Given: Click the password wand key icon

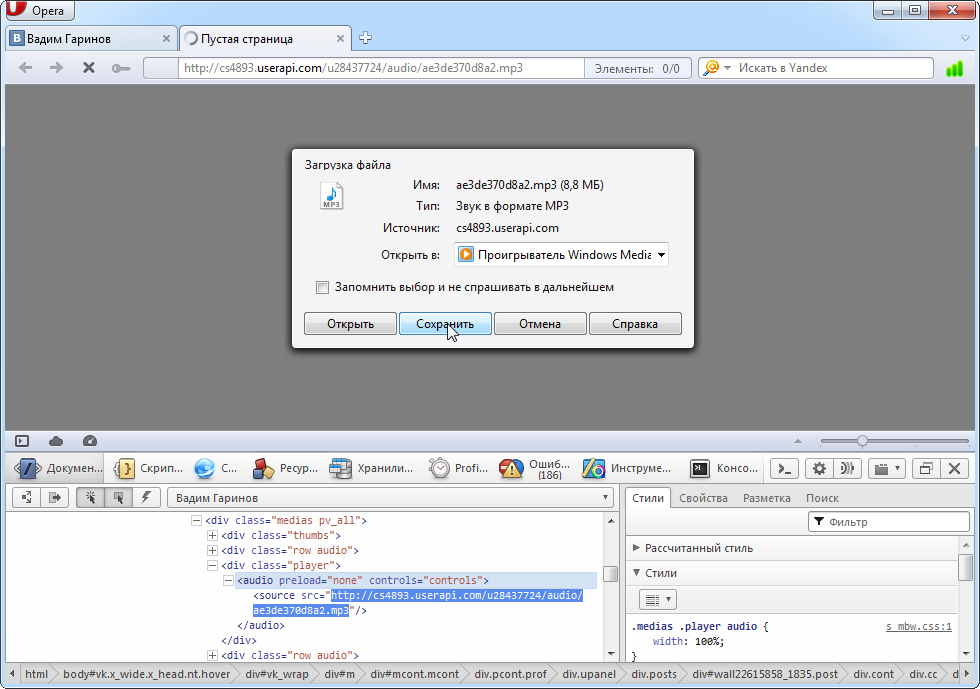Looking at the screenshot, I should click(121, 68).
